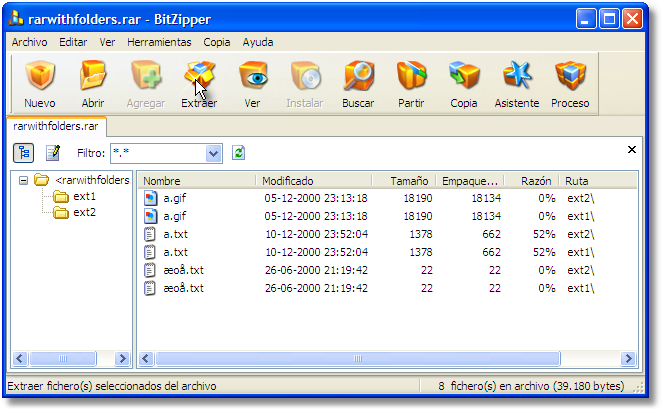Select a.txt in the ext2\ row
This screenshot has width=663, height=412.
coord(175,234)
